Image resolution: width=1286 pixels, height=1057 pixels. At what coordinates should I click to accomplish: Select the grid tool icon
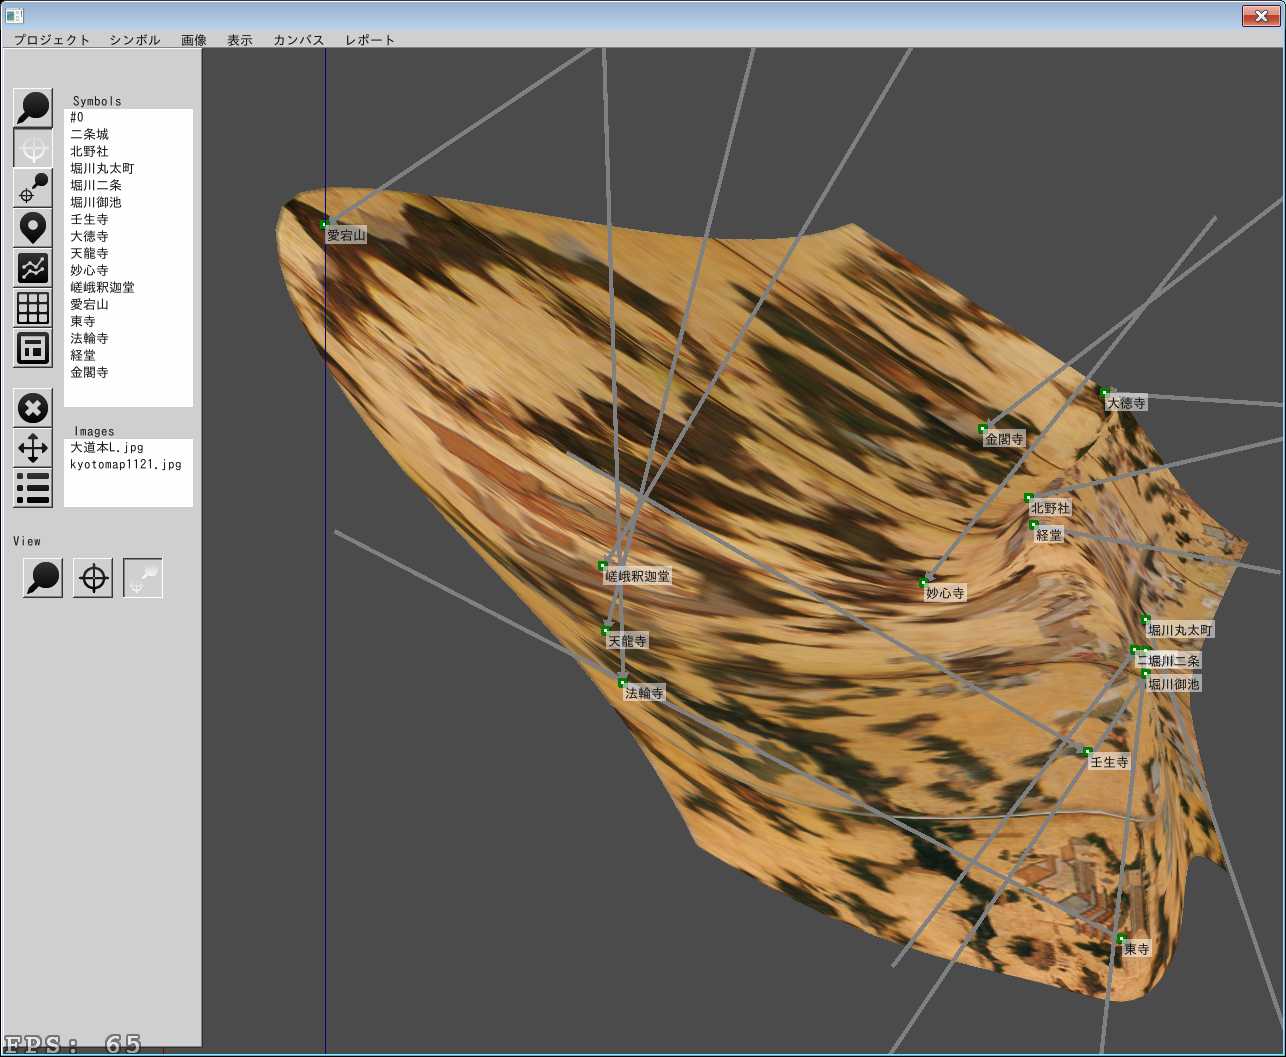click(x=33, y=308)
